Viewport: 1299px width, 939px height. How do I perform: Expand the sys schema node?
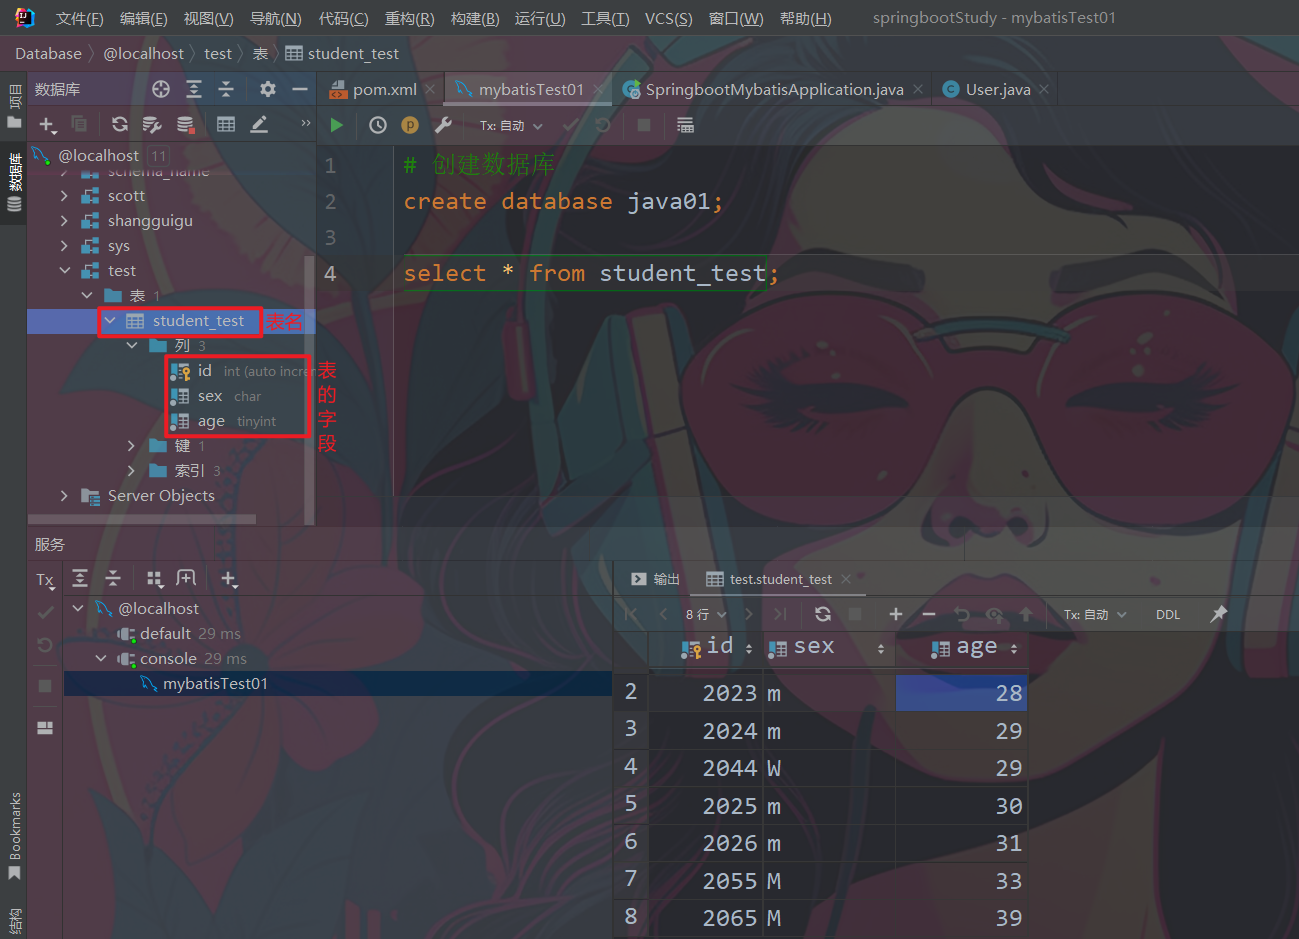65,246
